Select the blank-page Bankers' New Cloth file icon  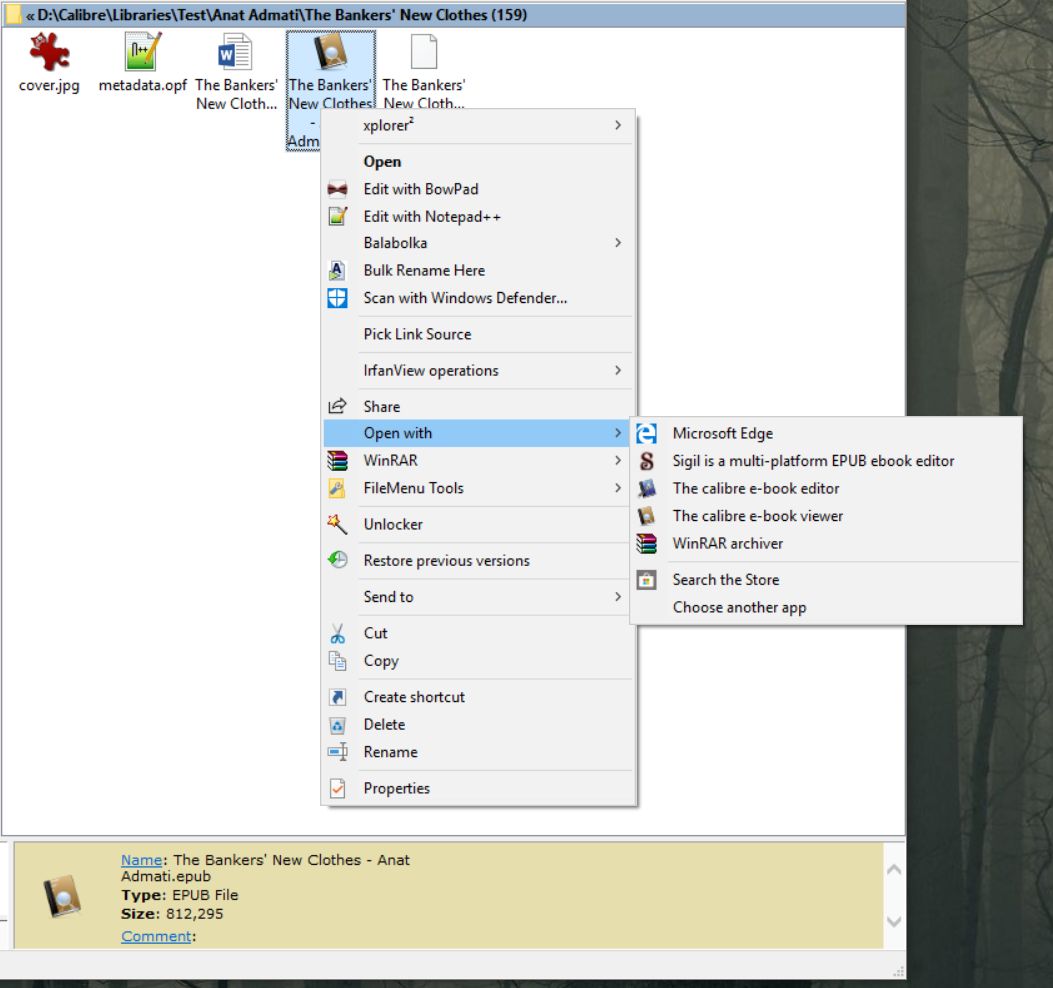(424, 52)
